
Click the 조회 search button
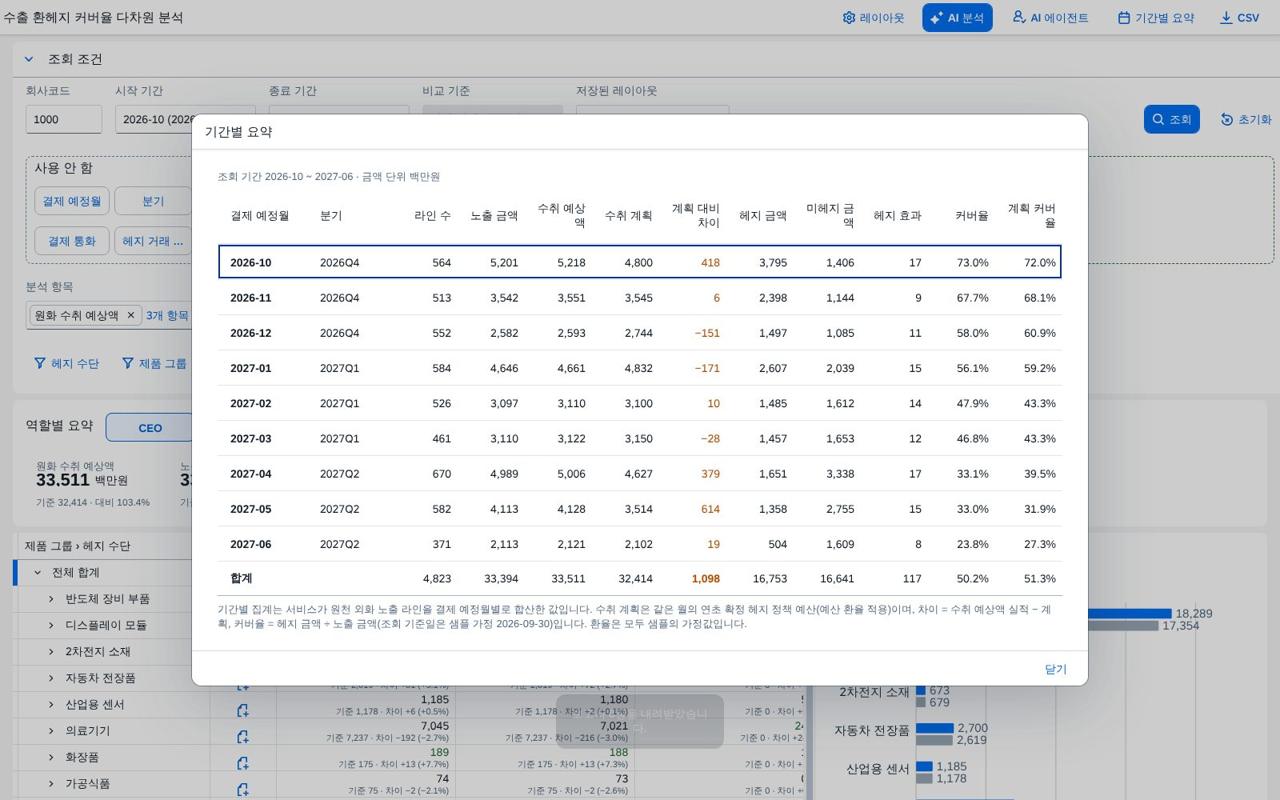coord(1171,119)
